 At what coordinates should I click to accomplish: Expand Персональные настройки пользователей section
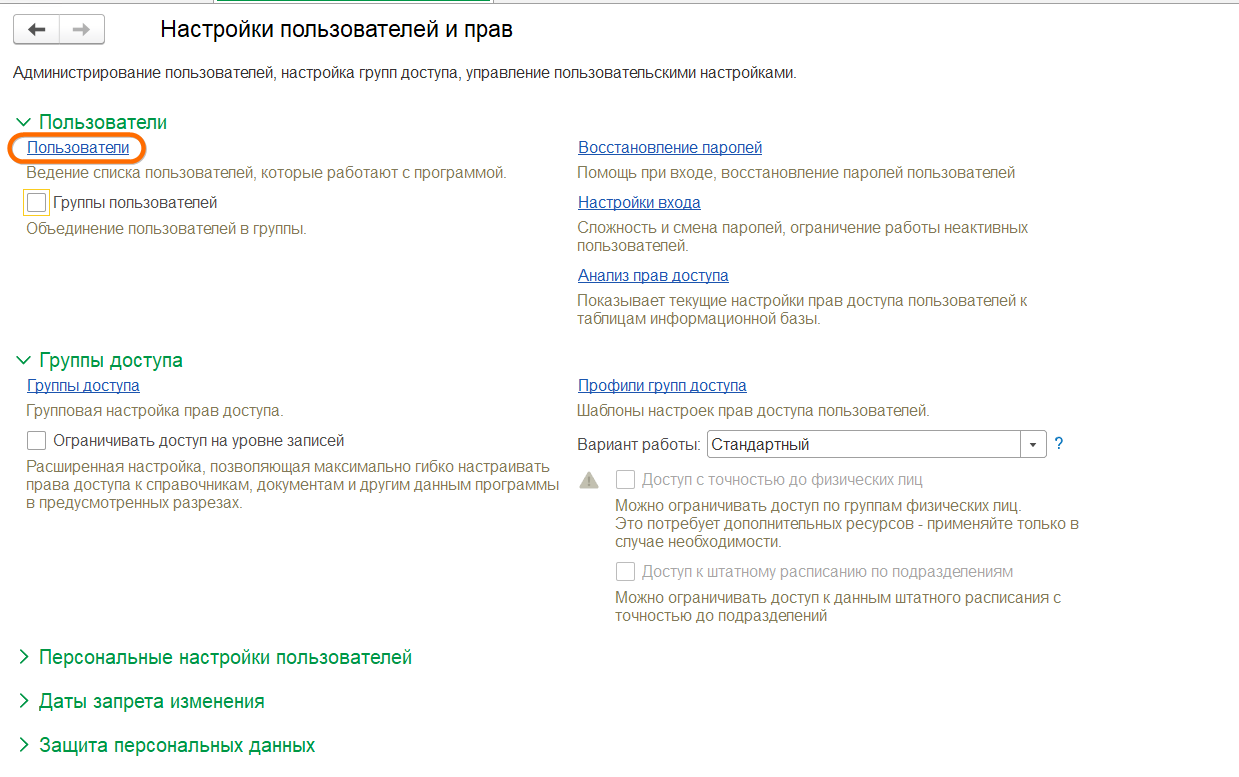(x=24, y=657)
